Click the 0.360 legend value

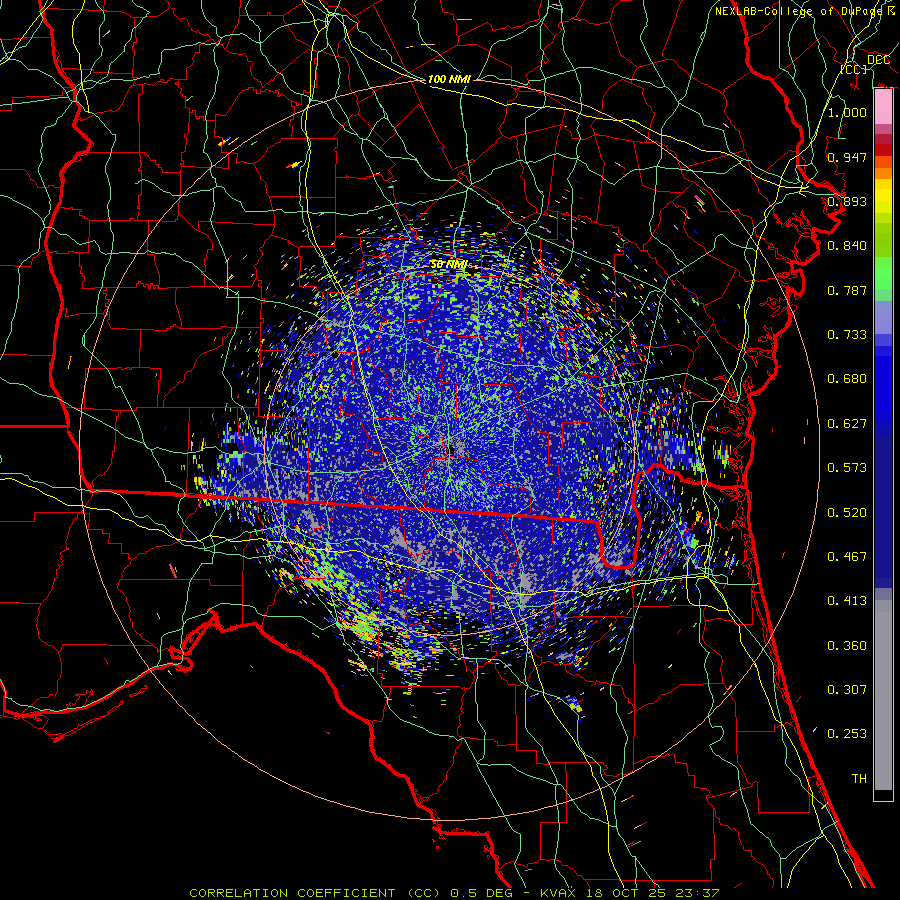tap(847, 646)
